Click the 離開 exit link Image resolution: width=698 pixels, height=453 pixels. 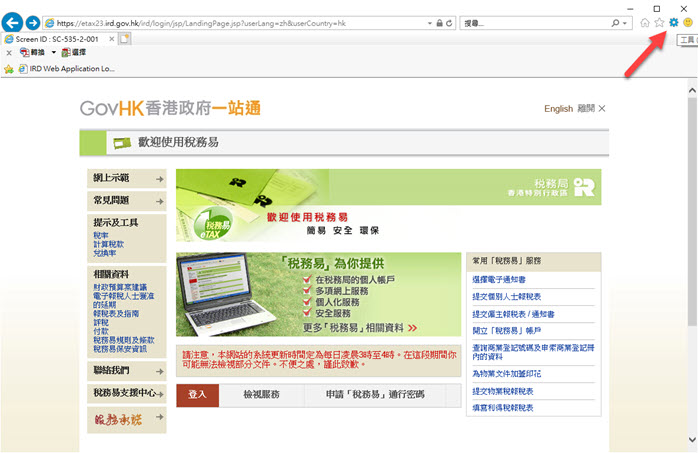click(x=586, y=109)
